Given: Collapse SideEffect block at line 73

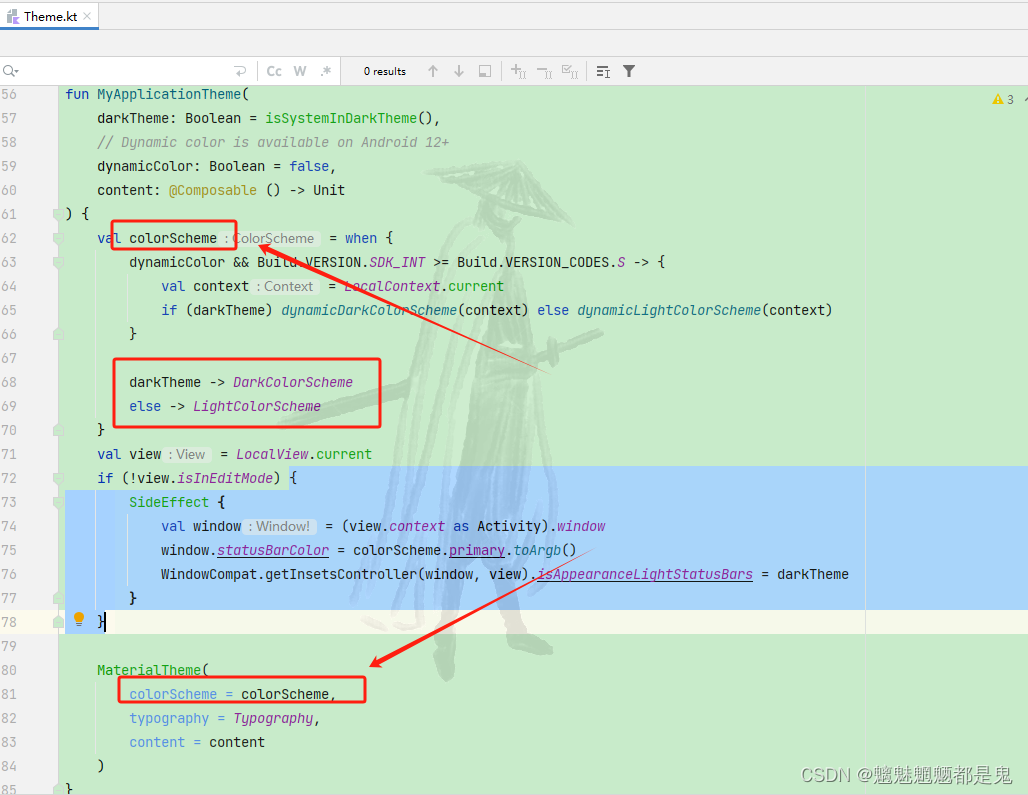Looking at the screenshot, I should click(x=58, y=502).
